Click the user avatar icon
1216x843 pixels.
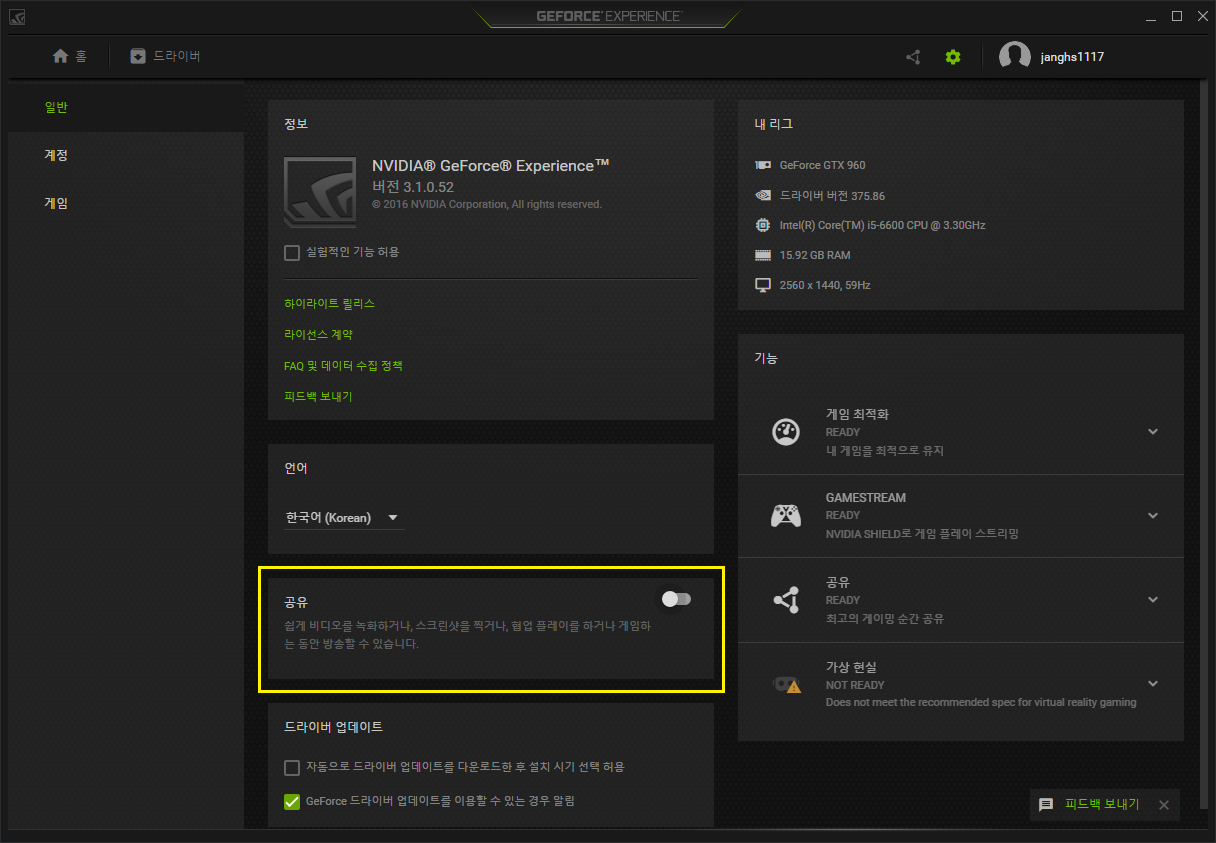(x=1015, y=57)
